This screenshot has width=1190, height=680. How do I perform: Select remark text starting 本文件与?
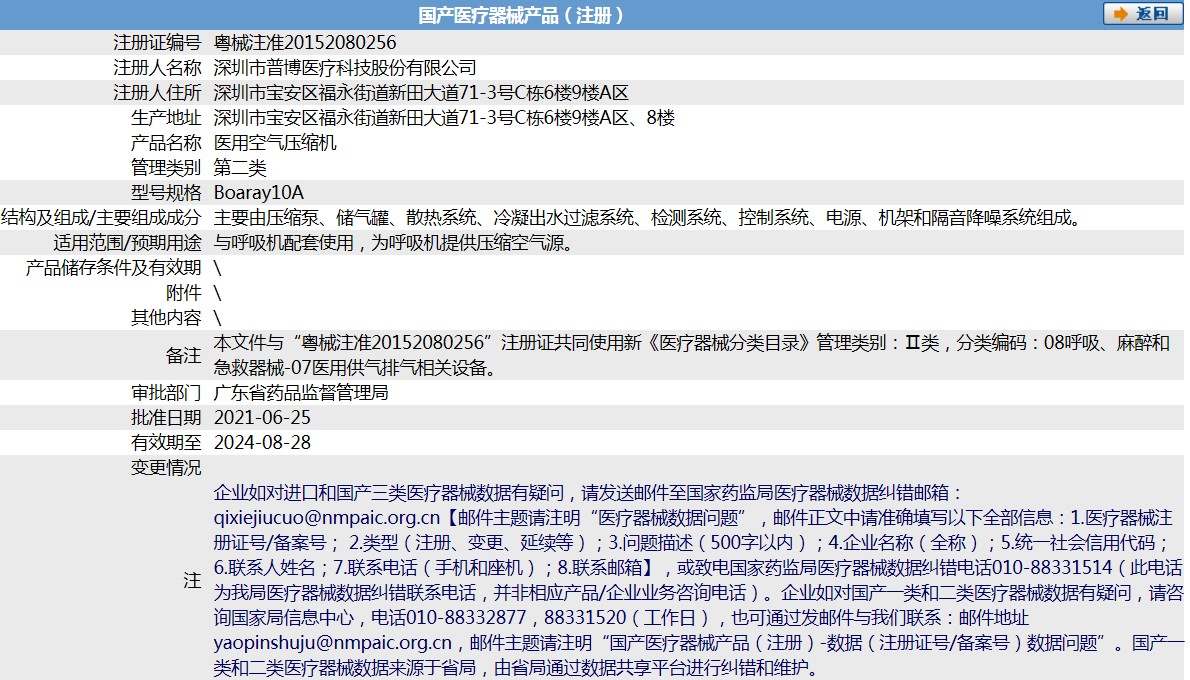(691, 355)
